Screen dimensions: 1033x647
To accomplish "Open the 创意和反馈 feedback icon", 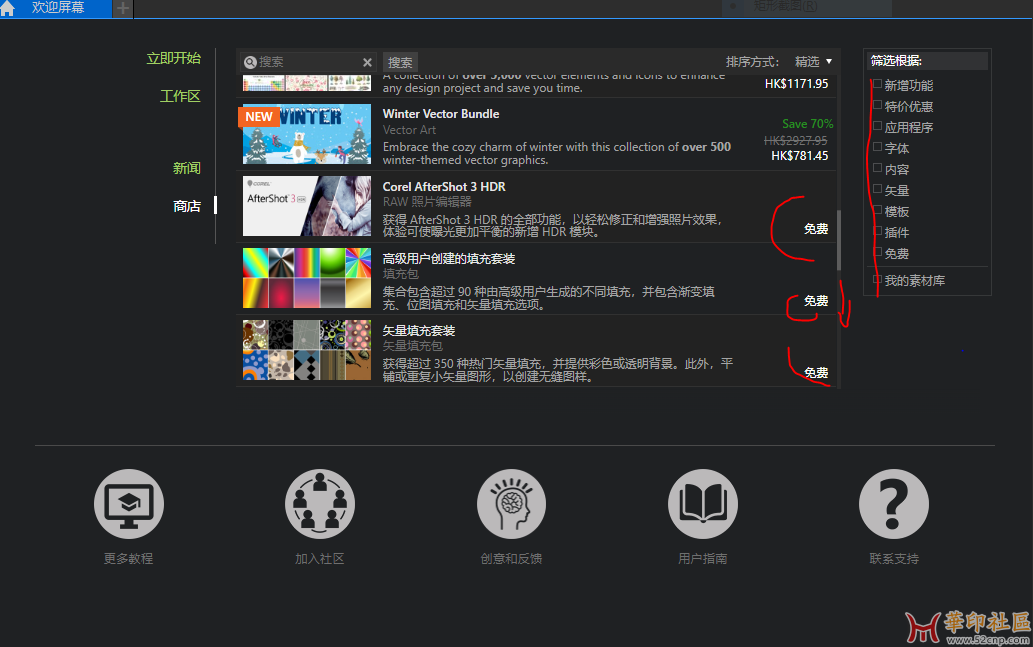I will pos(511,504).
